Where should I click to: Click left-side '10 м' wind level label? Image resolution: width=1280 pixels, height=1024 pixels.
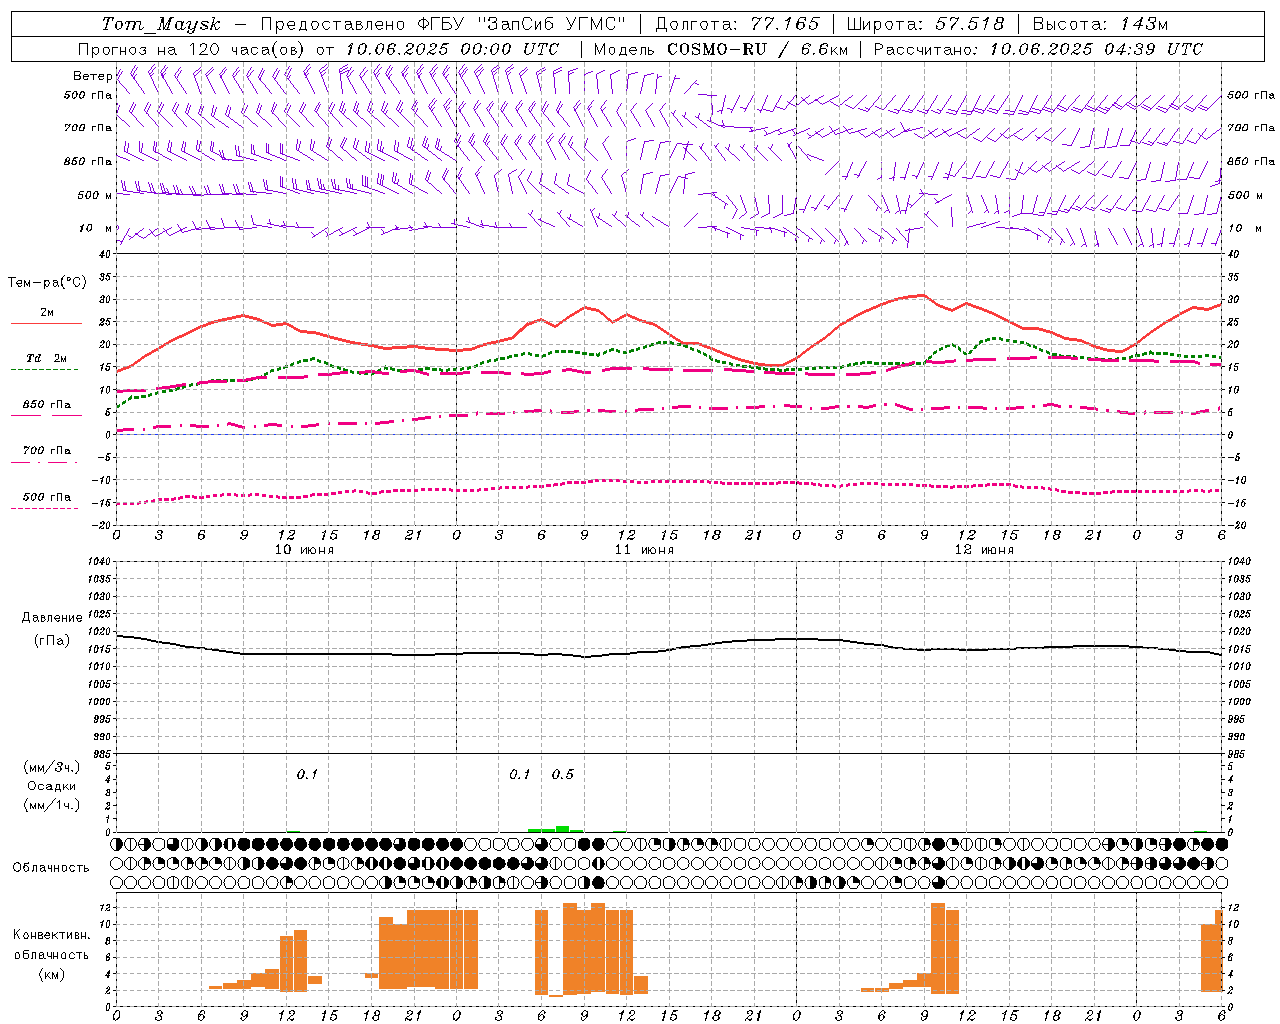tap(96, 228)
